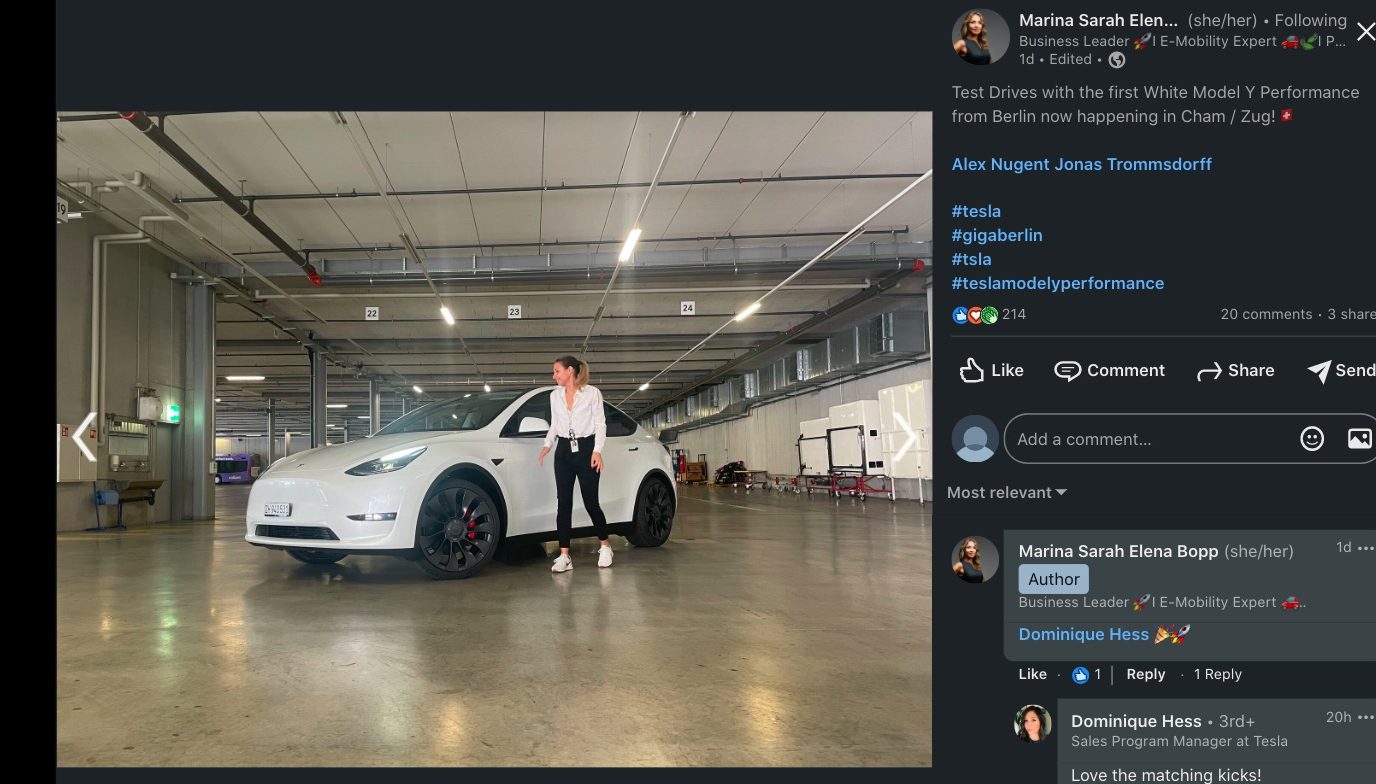Click Reply under Marina's comment
Screen dimensions: 1376x784
tap(1146, 674)
